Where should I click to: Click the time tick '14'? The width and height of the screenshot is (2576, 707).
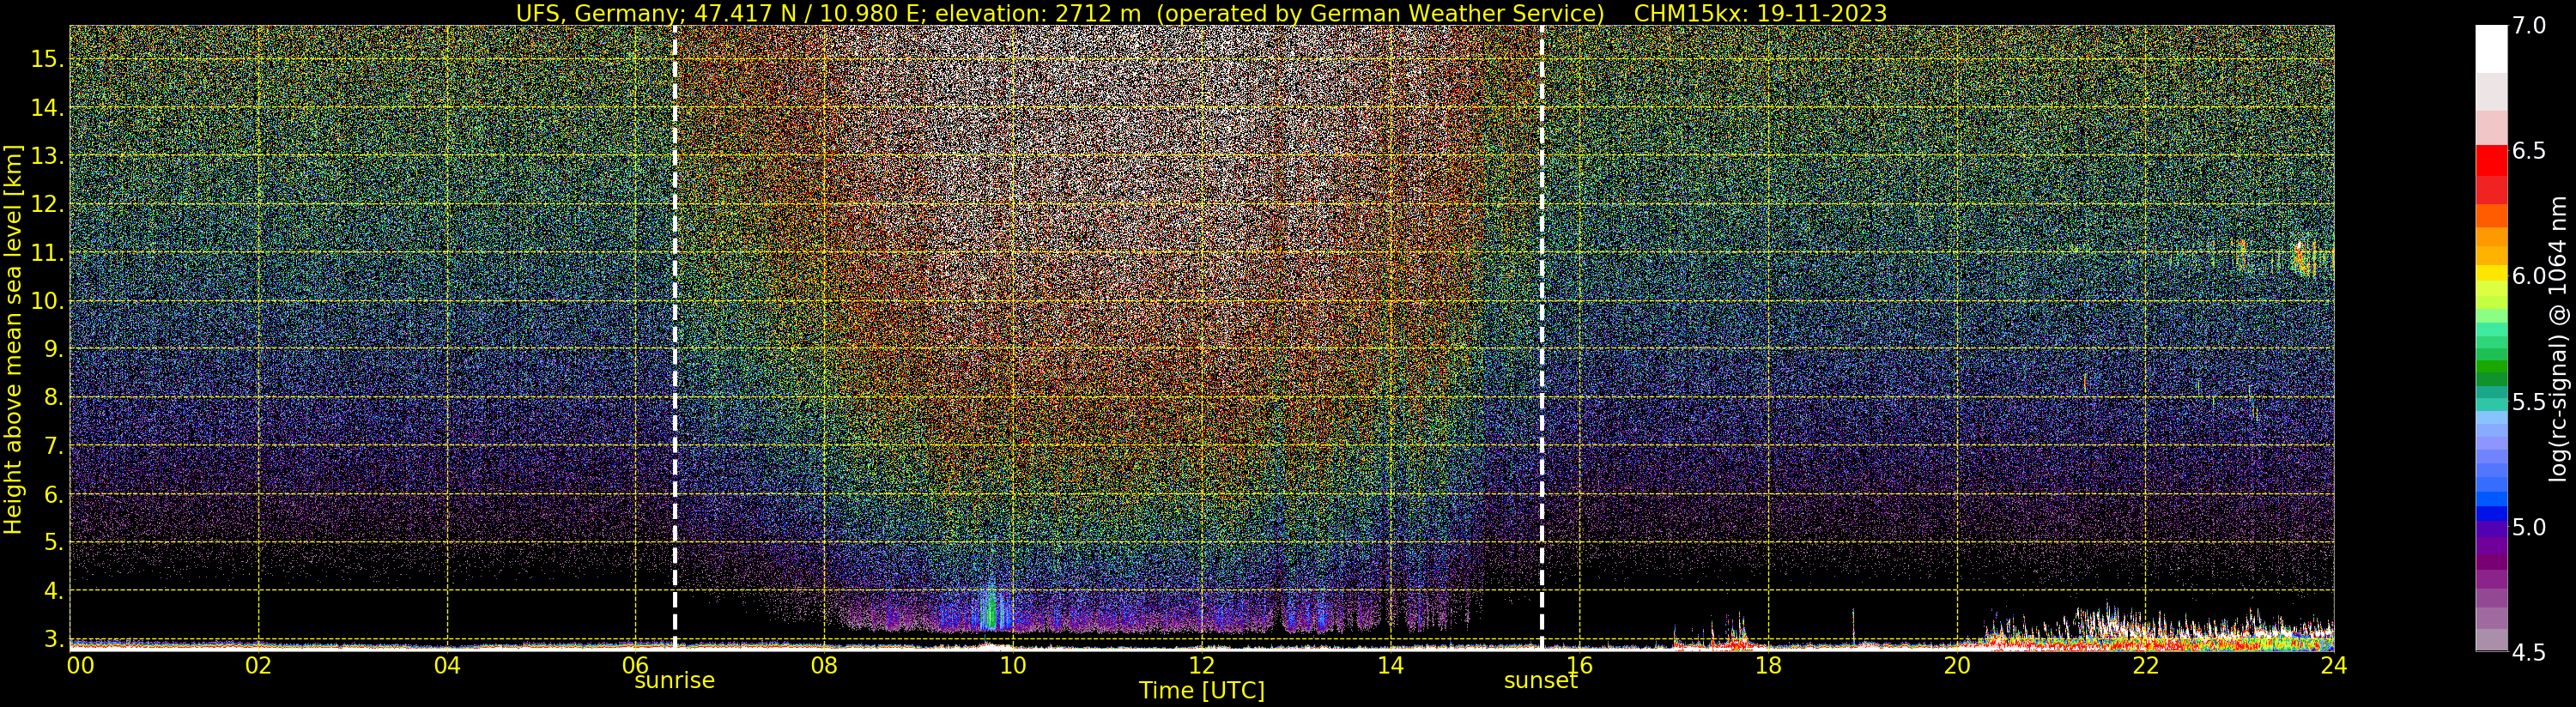(x=1391, y=665)
